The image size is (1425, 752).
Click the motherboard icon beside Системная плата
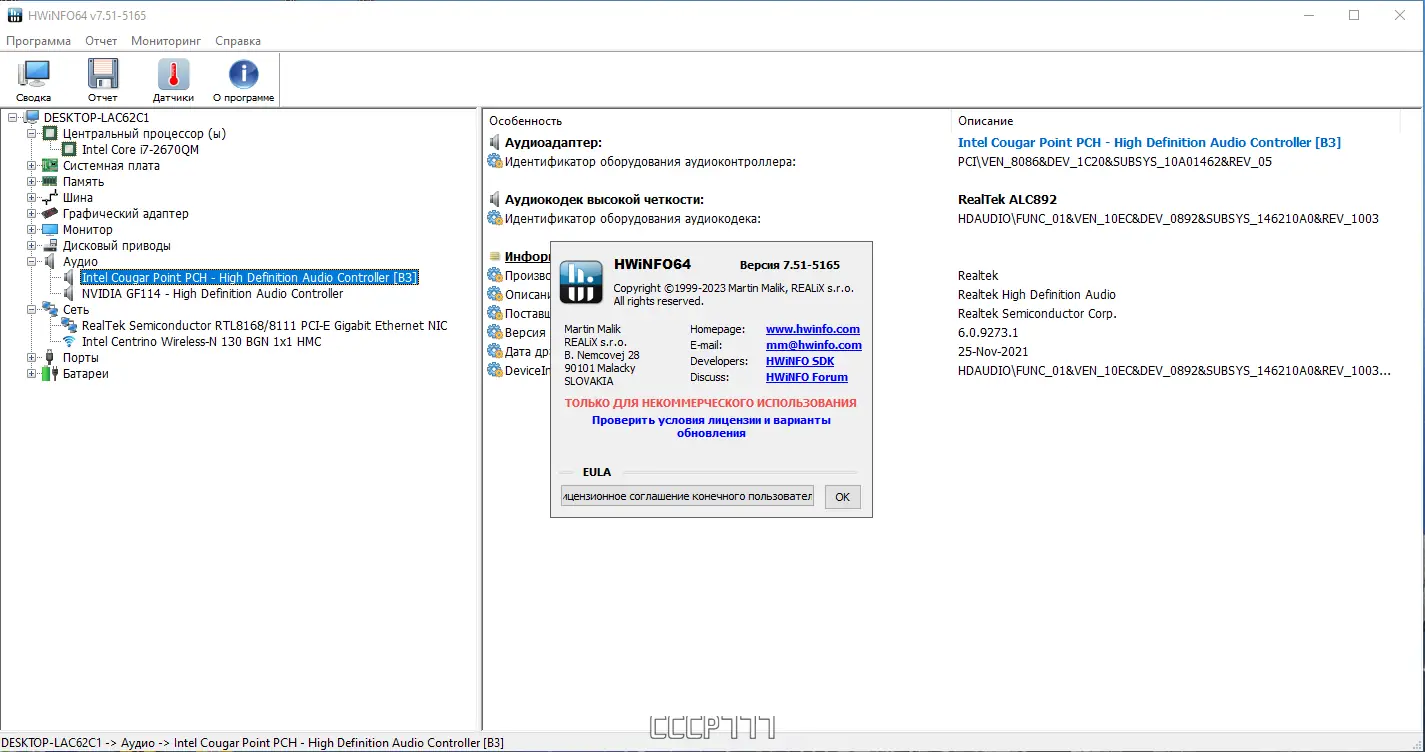pyautogui.click(x=50, y=166)
